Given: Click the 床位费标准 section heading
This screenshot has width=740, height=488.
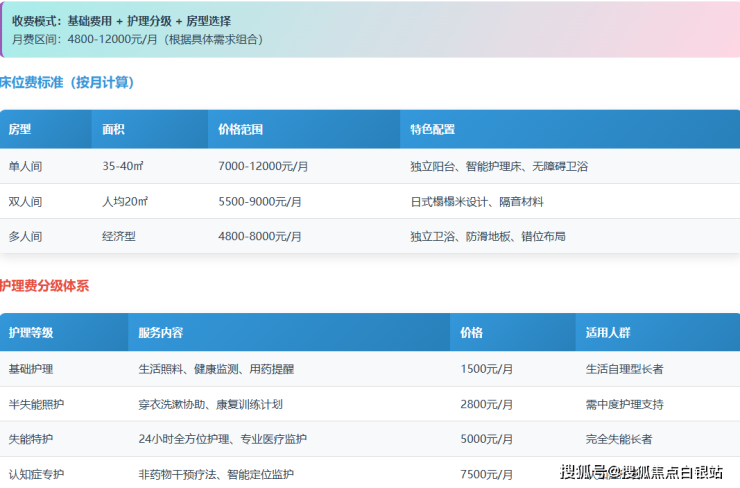Looking at the screenshot, I should point(67,82).
